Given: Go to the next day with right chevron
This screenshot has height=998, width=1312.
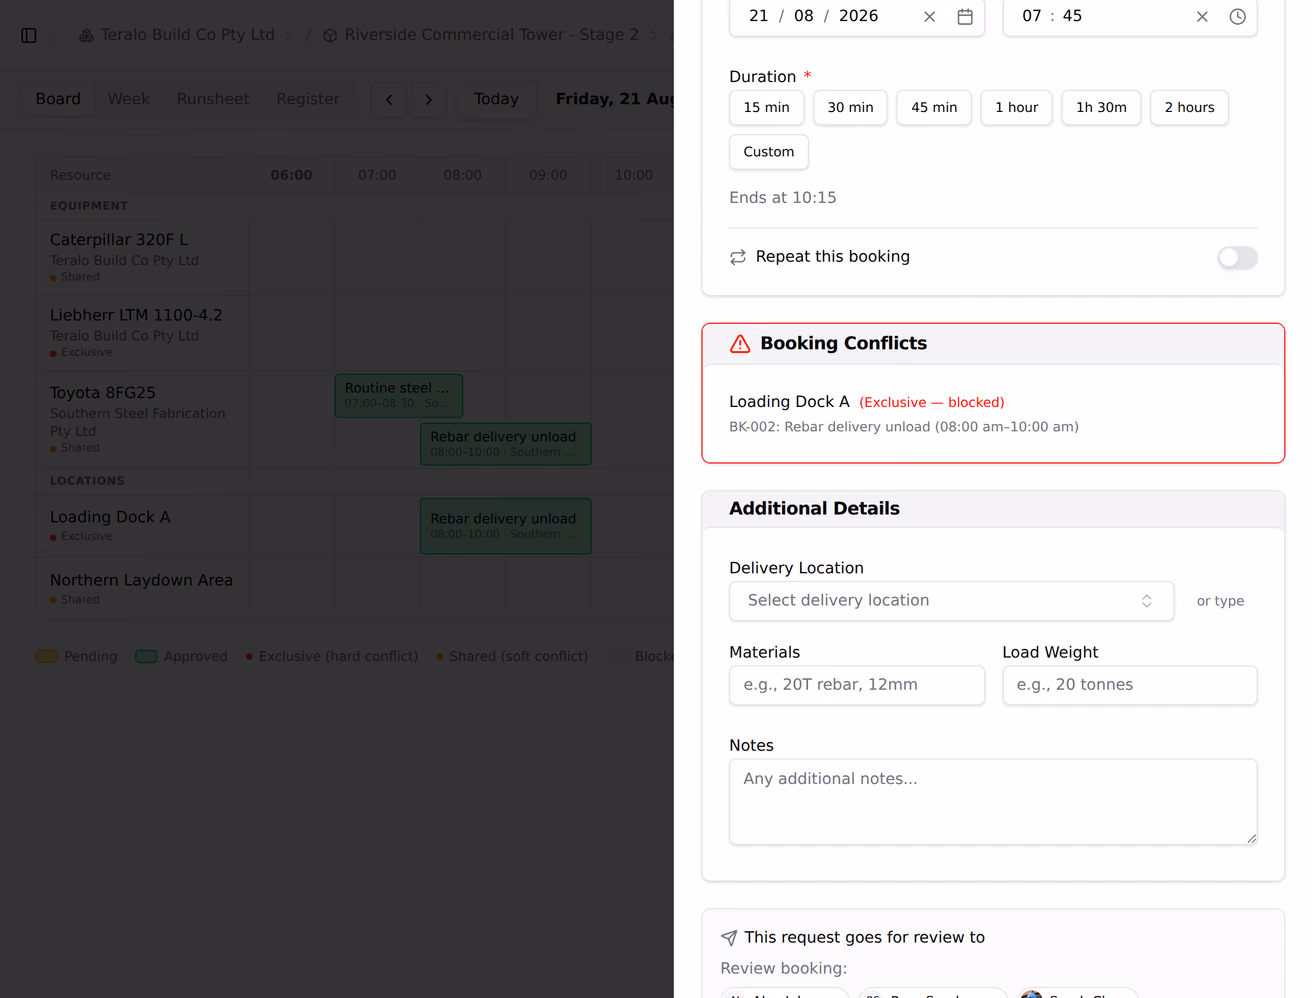Looking at the screenshot, I should [428, 100].
